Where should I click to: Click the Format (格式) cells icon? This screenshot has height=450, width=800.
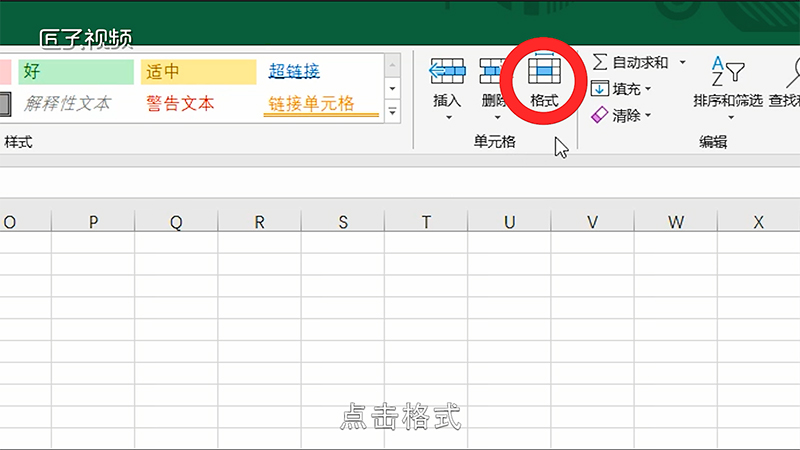(544, 70)
